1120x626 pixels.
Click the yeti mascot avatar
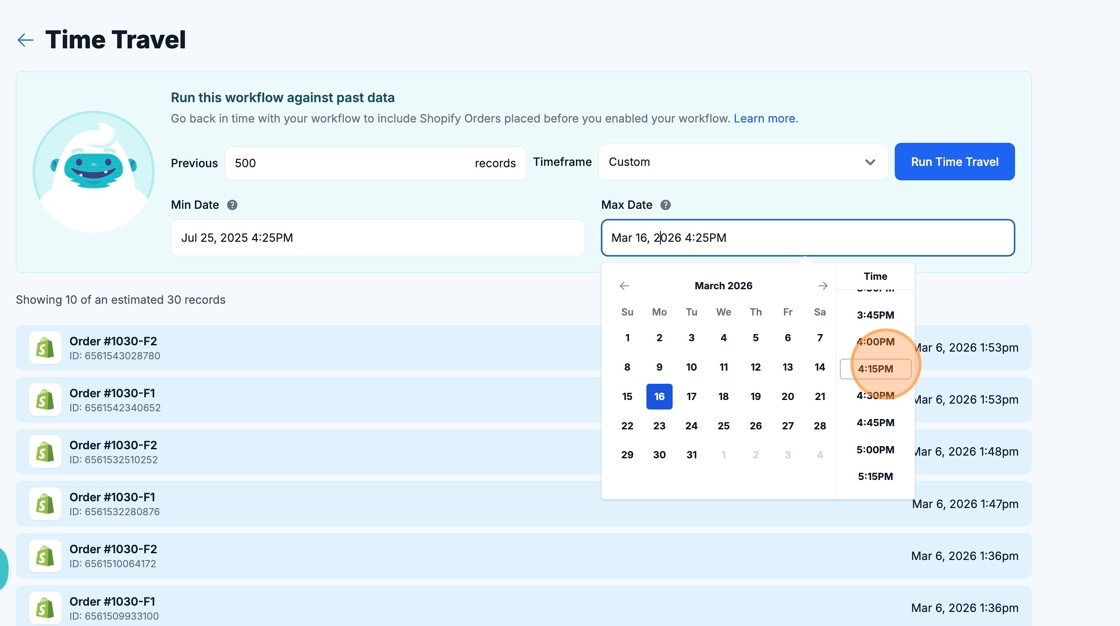pos(93,171)
